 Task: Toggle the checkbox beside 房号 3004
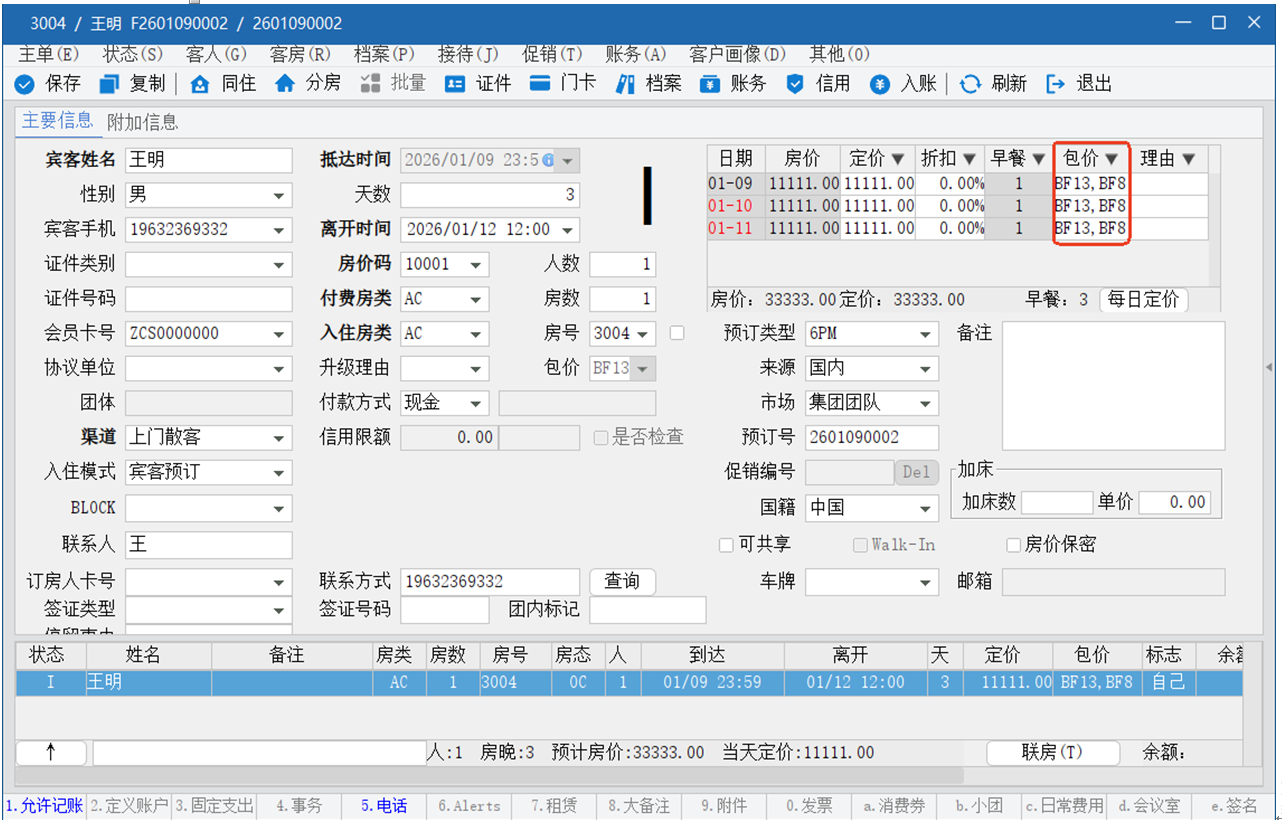coord(677,333)
